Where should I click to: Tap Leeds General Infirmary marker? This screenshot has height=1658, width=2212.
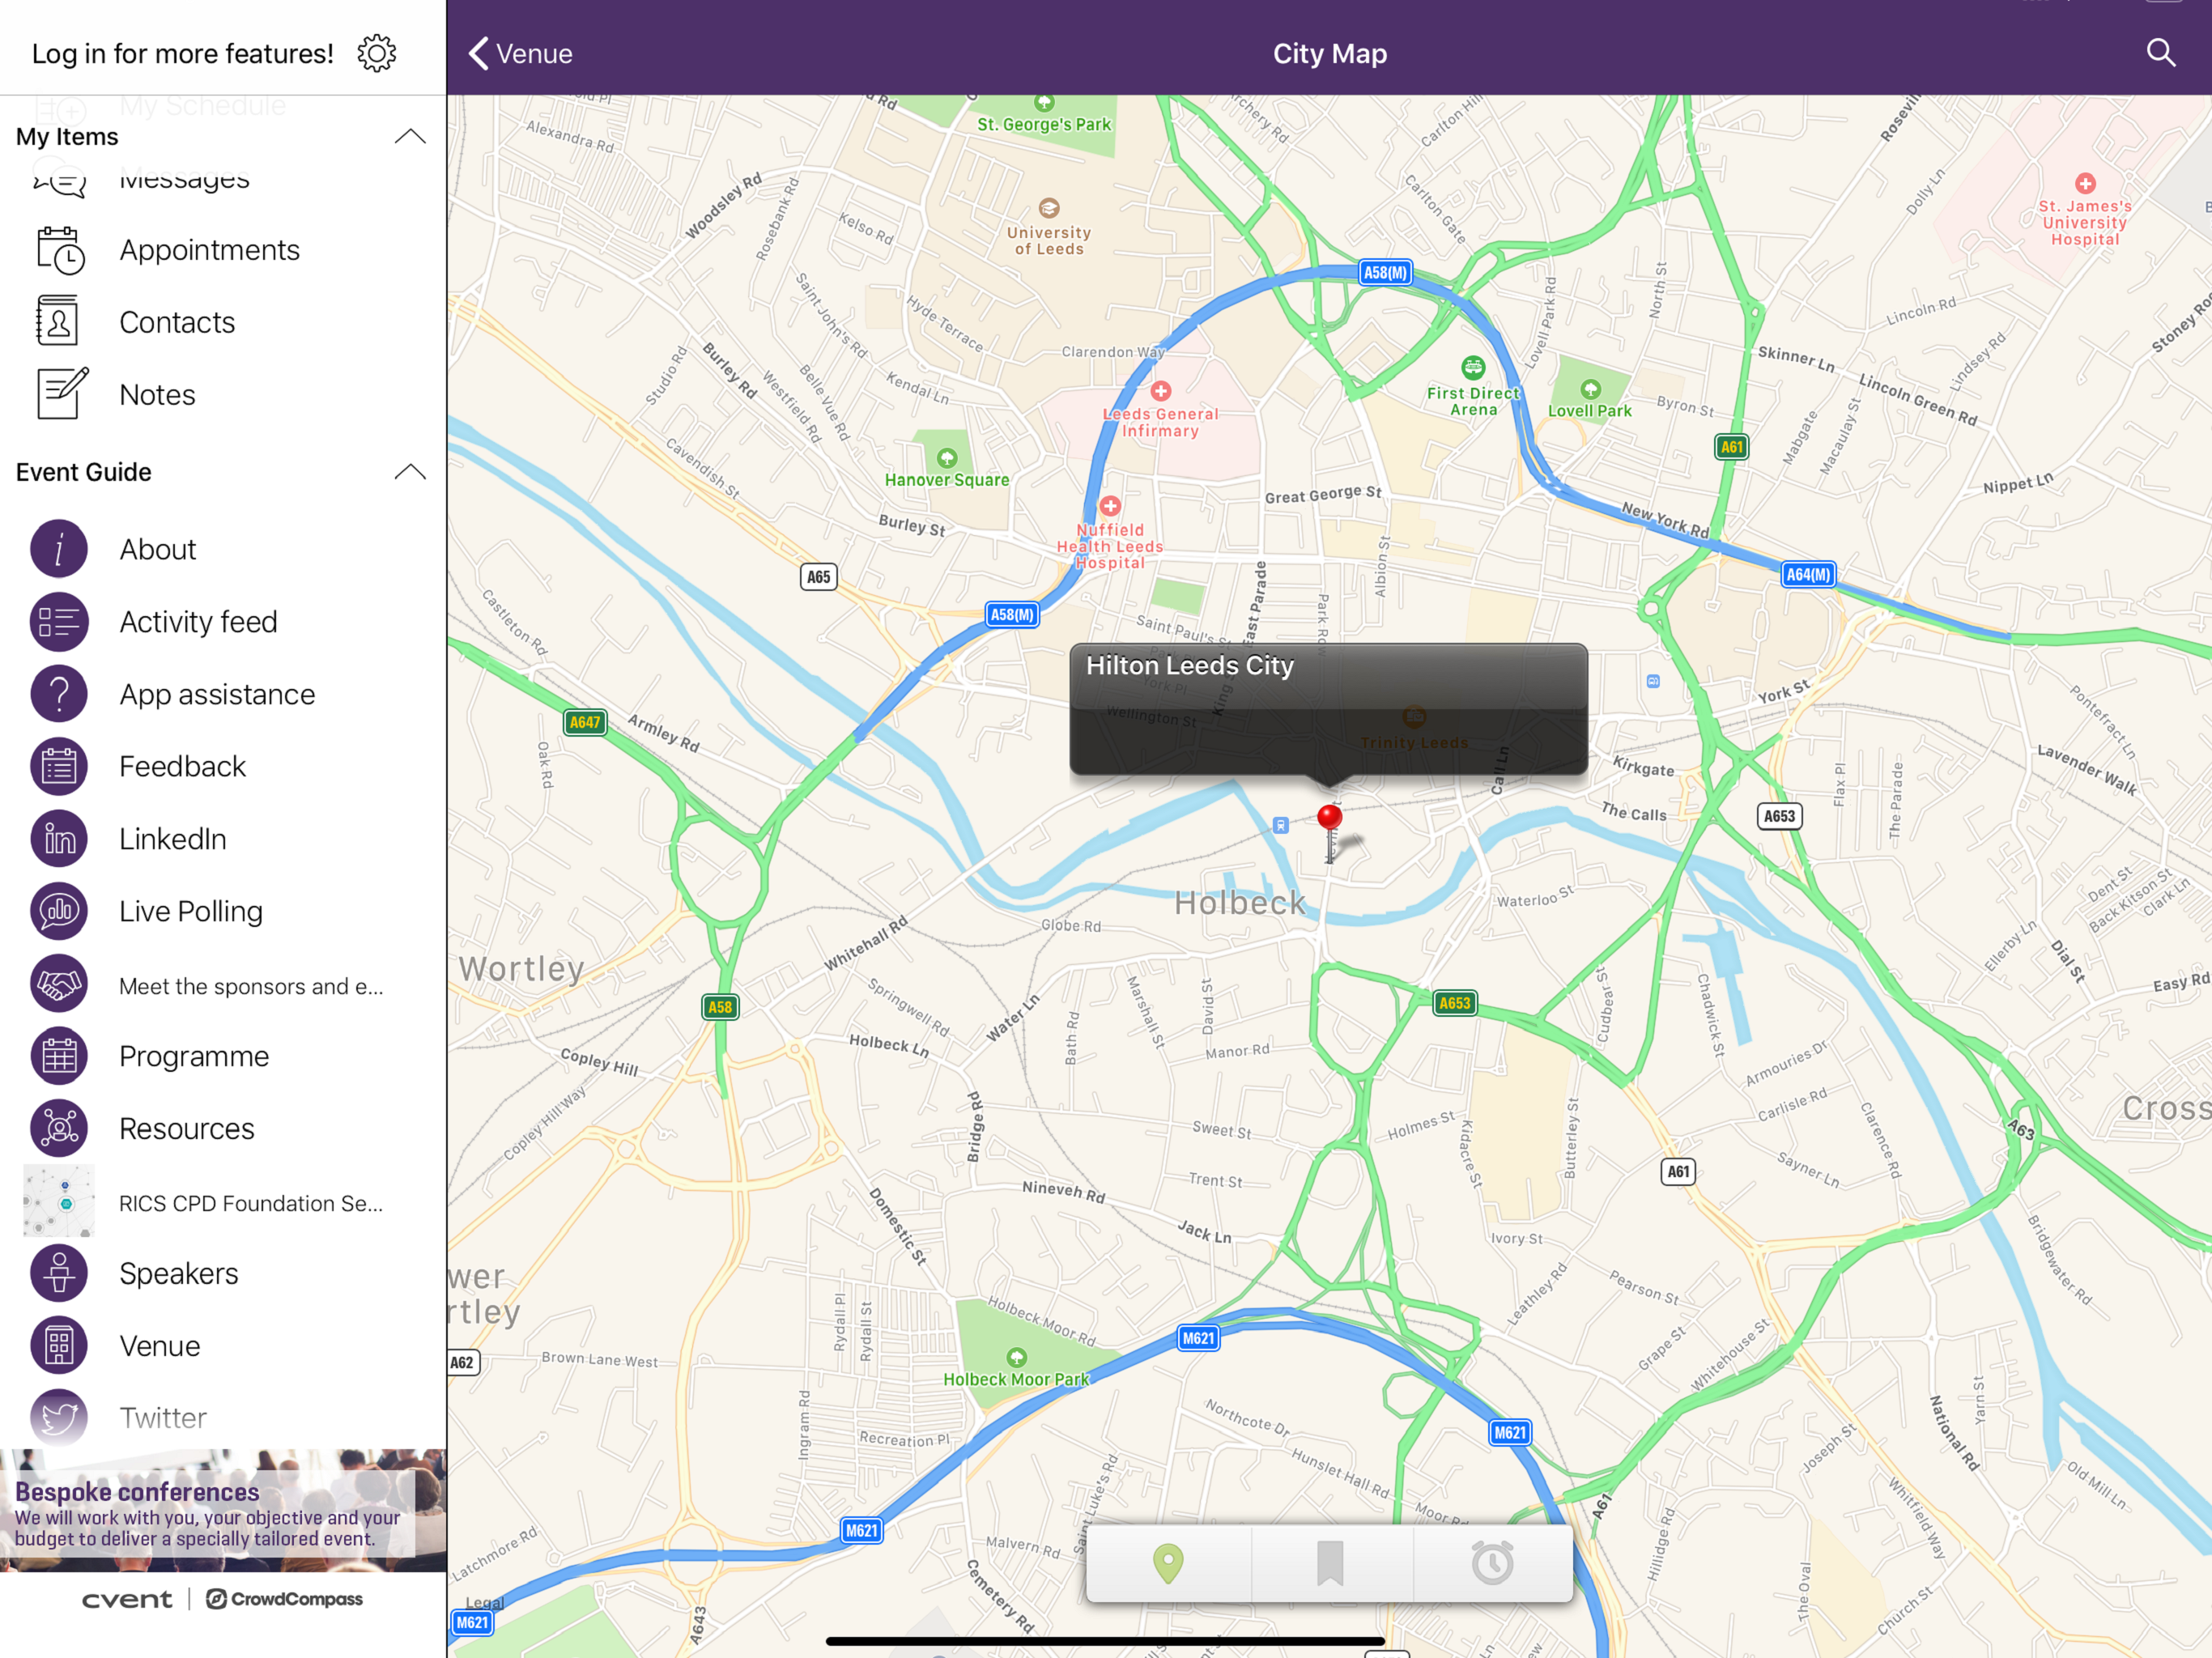point(1161,391)
